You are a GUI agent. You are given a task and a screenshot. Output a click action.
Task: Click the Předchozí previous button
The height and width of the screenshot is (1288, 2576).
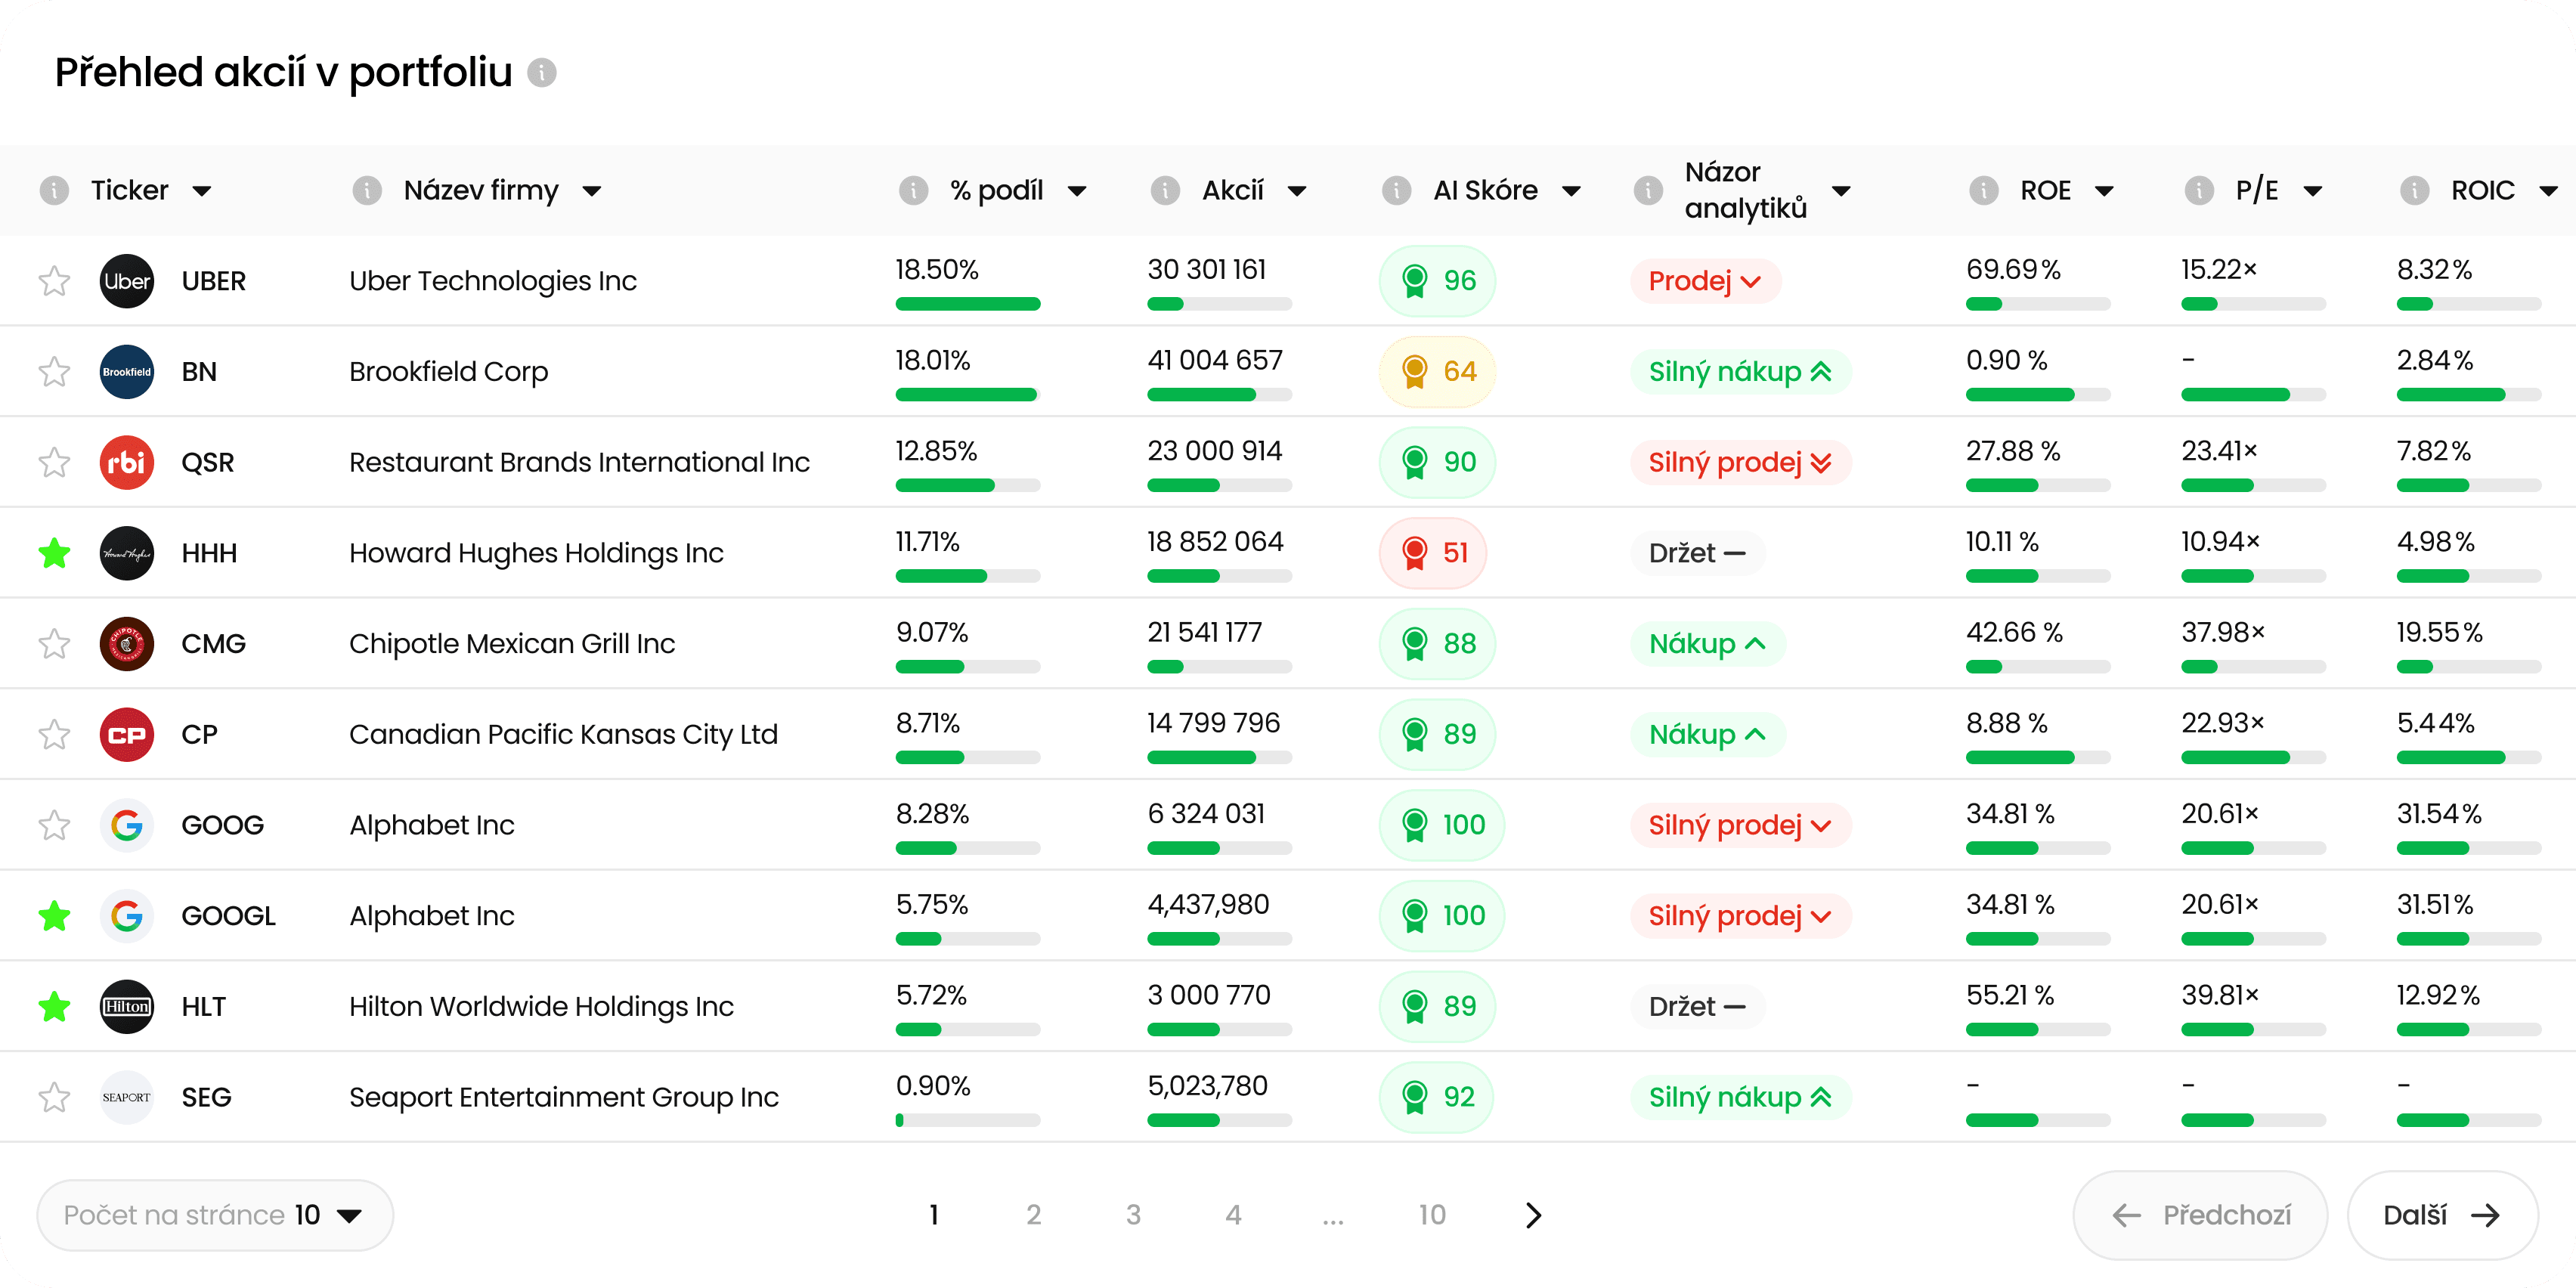pyautogui.click(x=2200, y=1215)
